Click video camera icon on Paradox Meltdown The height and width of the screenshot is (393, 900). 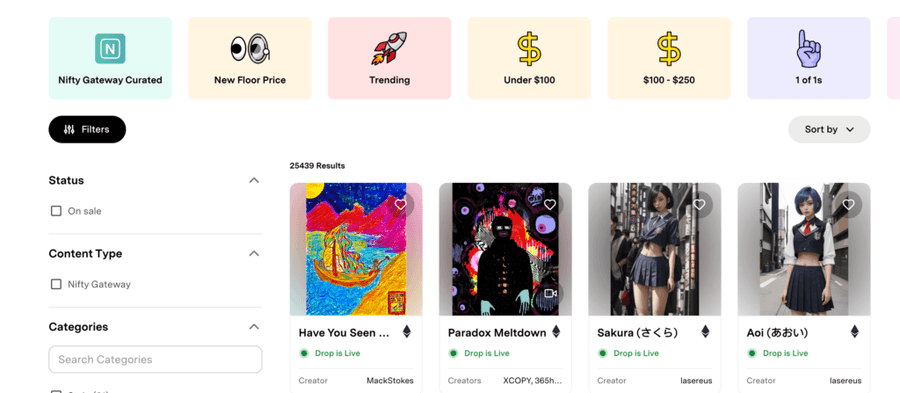(x=550, y=294)
